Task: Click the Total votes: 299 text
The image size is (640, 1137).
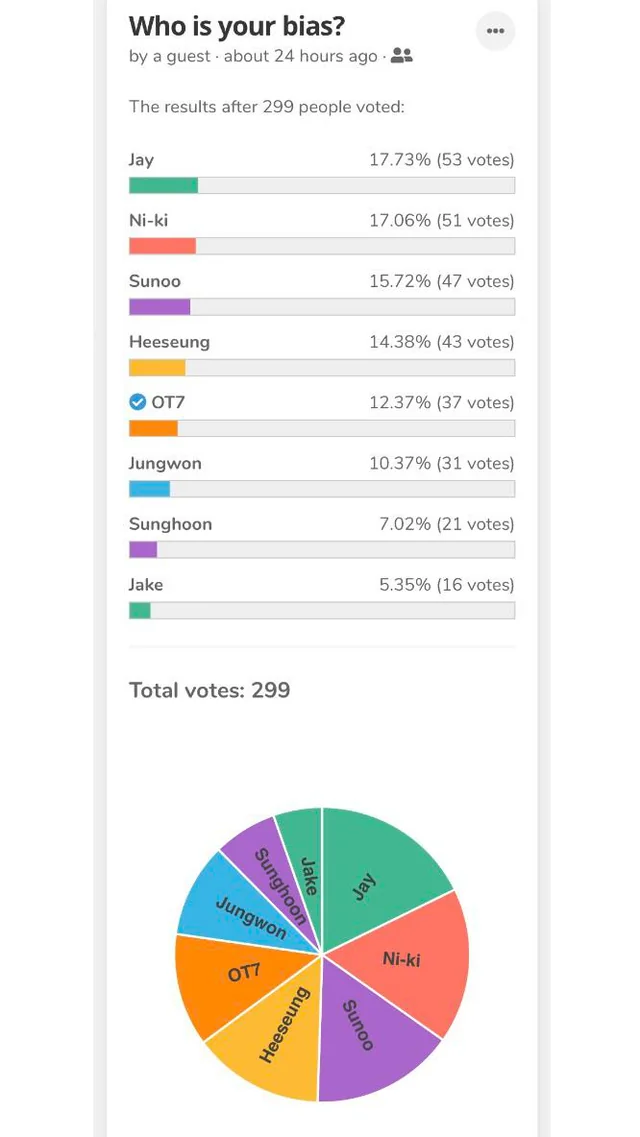Action: point(208,690)
